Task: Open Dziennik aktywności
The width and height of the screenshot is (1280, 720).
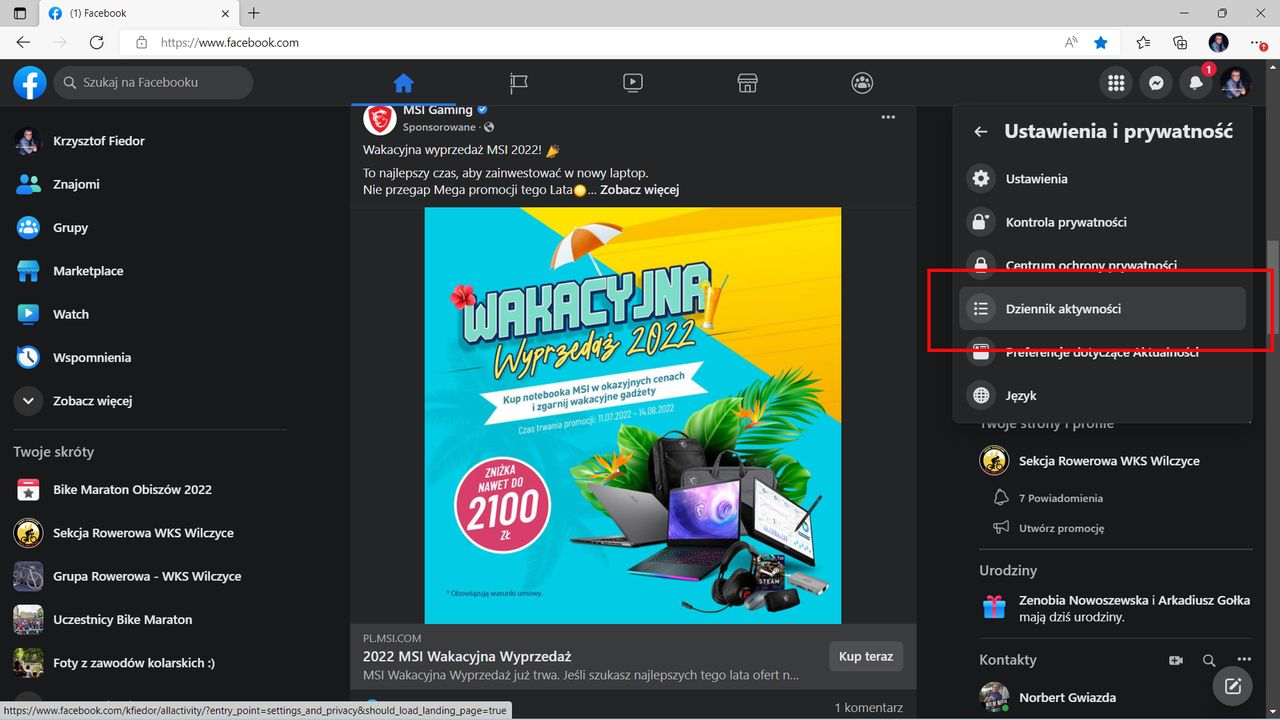Action: pyautogui.click(x=1102, y=309)
